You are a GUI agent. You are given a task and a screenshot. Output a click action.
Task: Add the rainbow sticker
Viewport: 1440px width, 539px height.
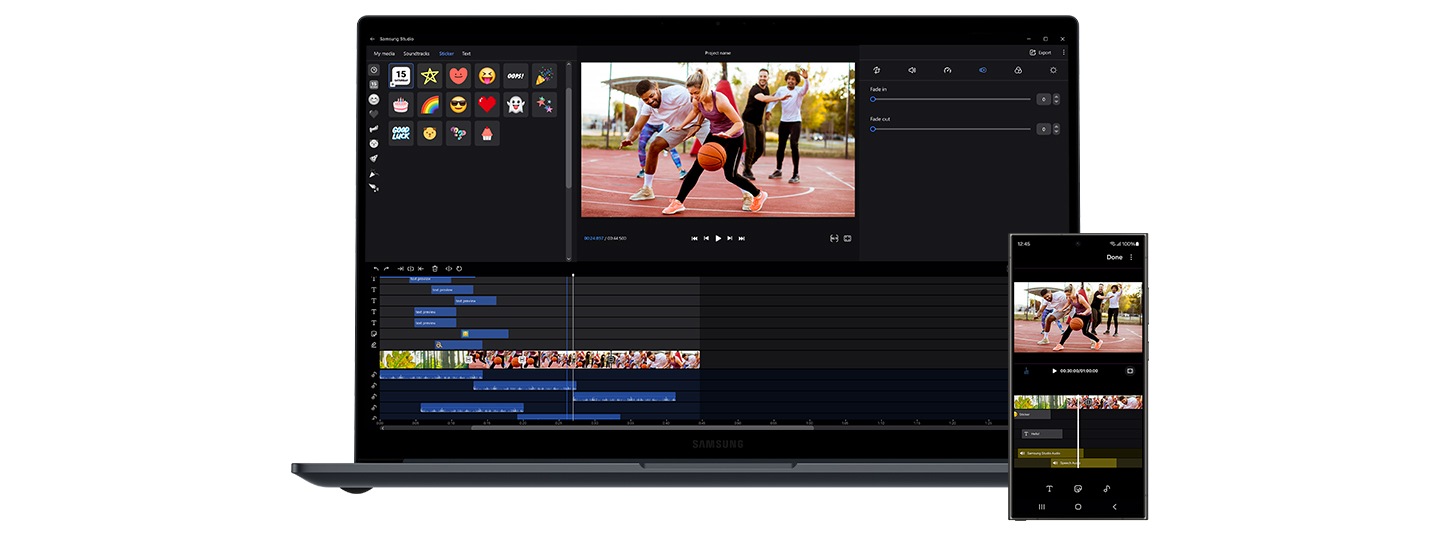point(429,105)
